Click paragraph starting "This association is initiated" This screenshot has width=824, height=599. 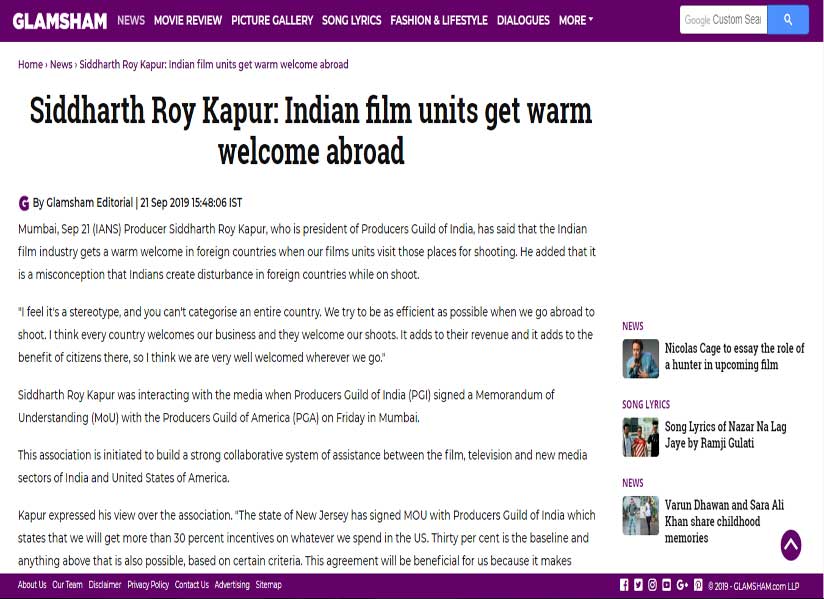pyautogui.click(x=303, y=467)
